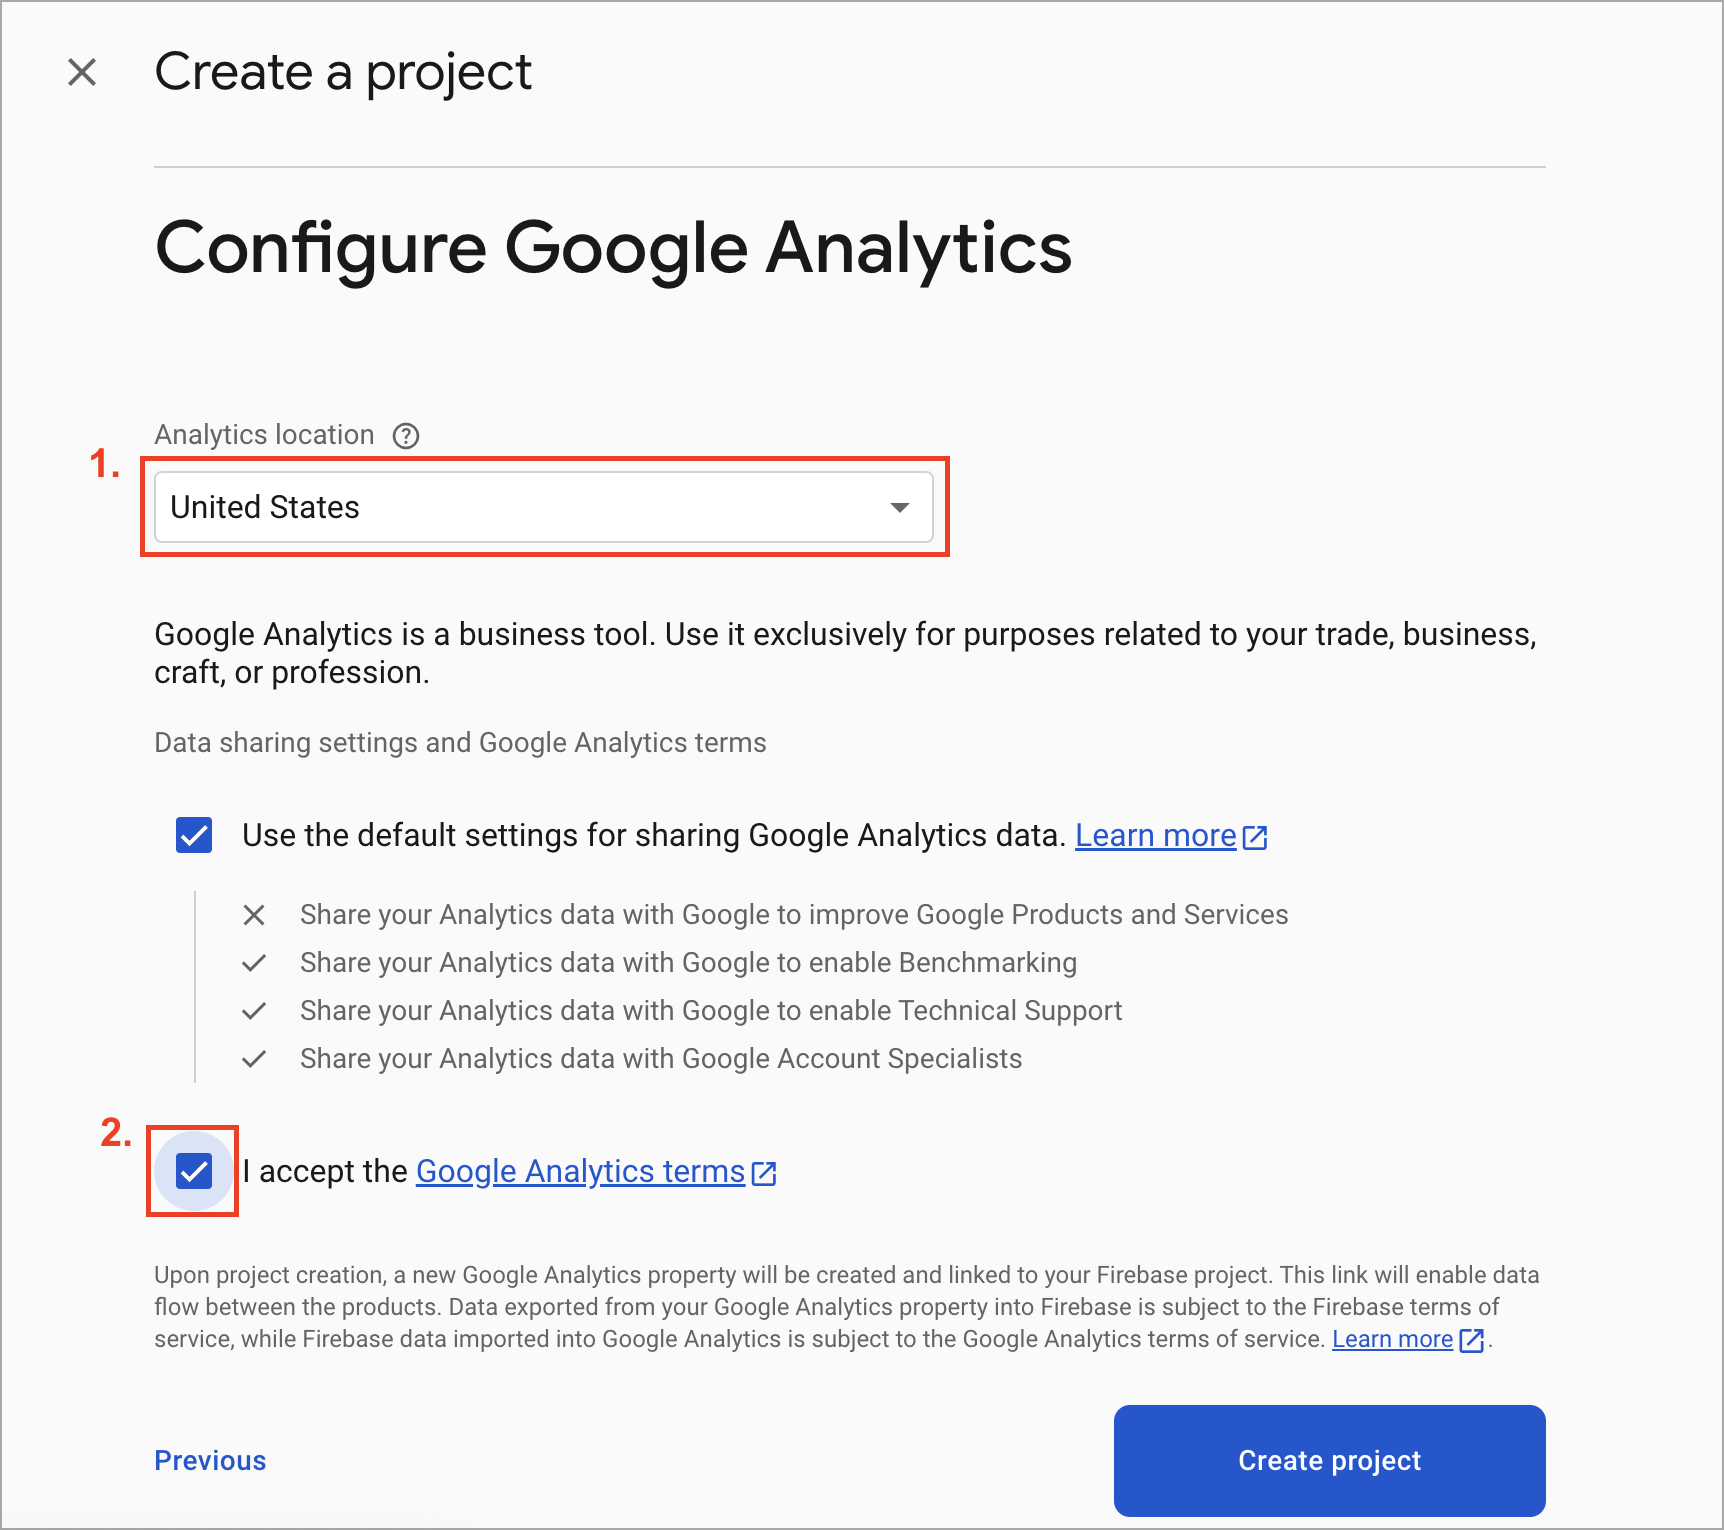Click the Analytics location help icon
1724x1530 pixels.
[x=406, y=436]
